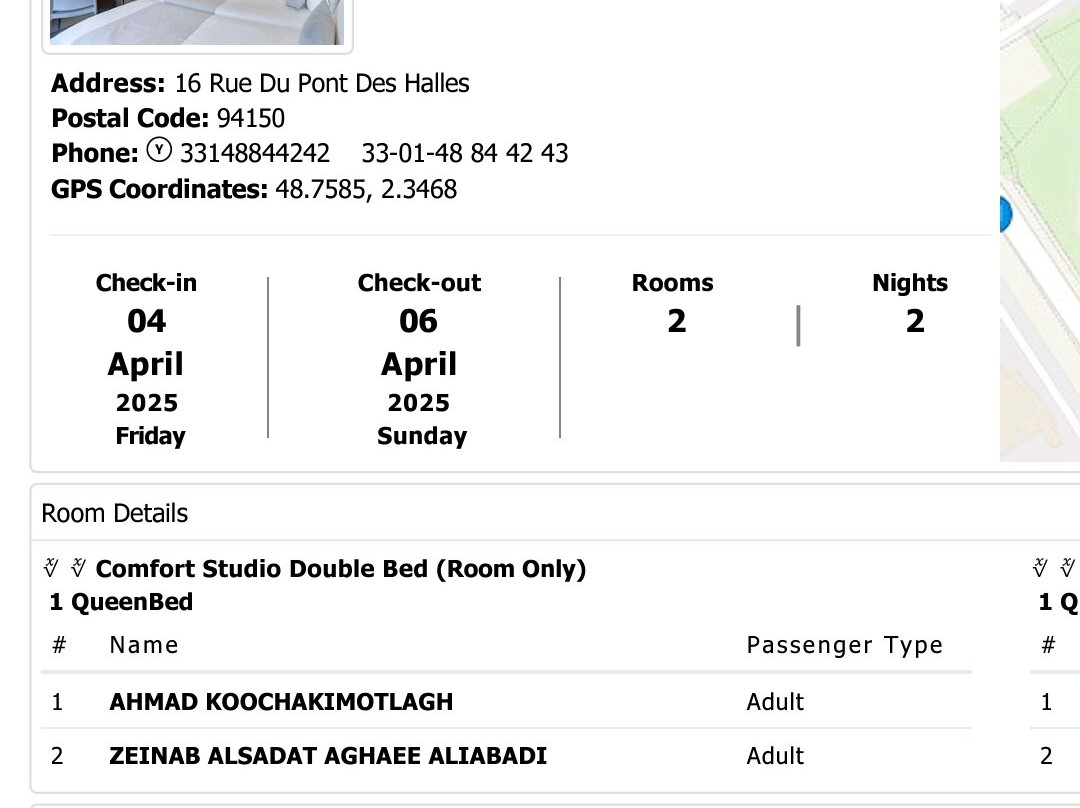Select guest row ZEINAB ALSADAT AGHAEE ALIABADI
This screenshot has height=808, width=1080.
click(x=328, y=756)
